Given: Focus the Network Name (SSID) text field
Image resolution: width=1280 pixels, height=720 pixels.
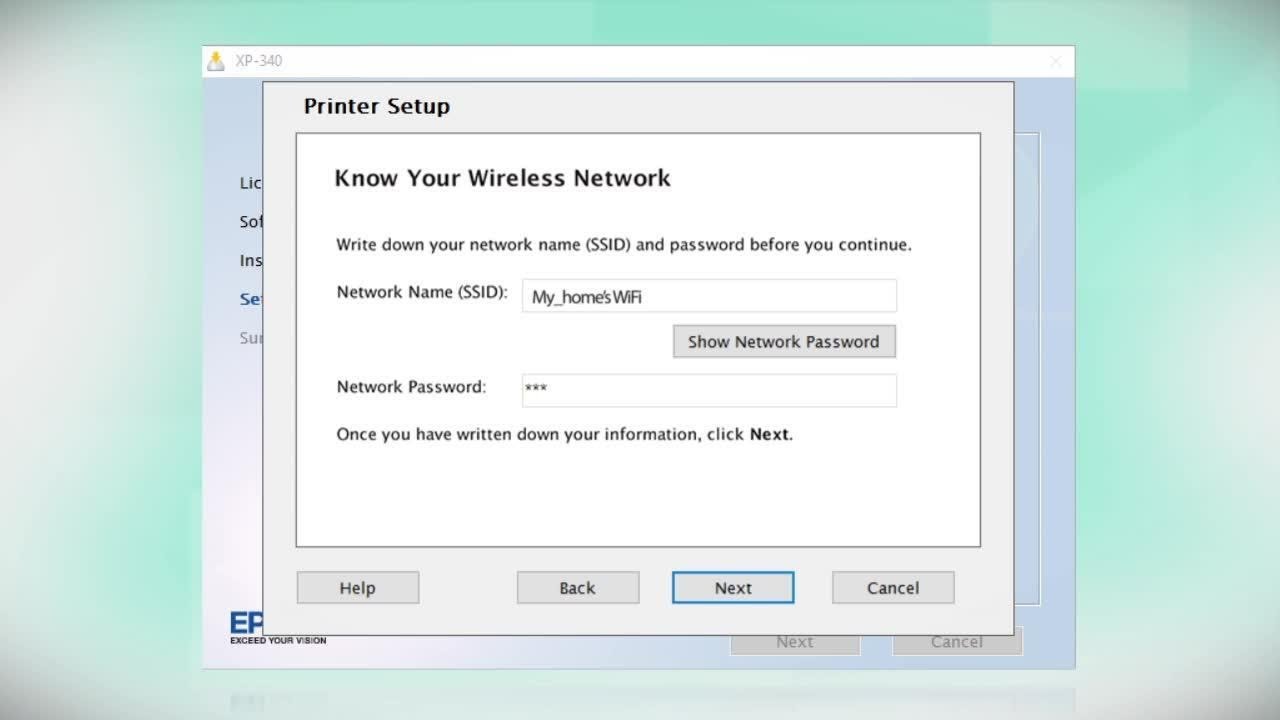Looking at the screenshot, I should pos(708,296).
